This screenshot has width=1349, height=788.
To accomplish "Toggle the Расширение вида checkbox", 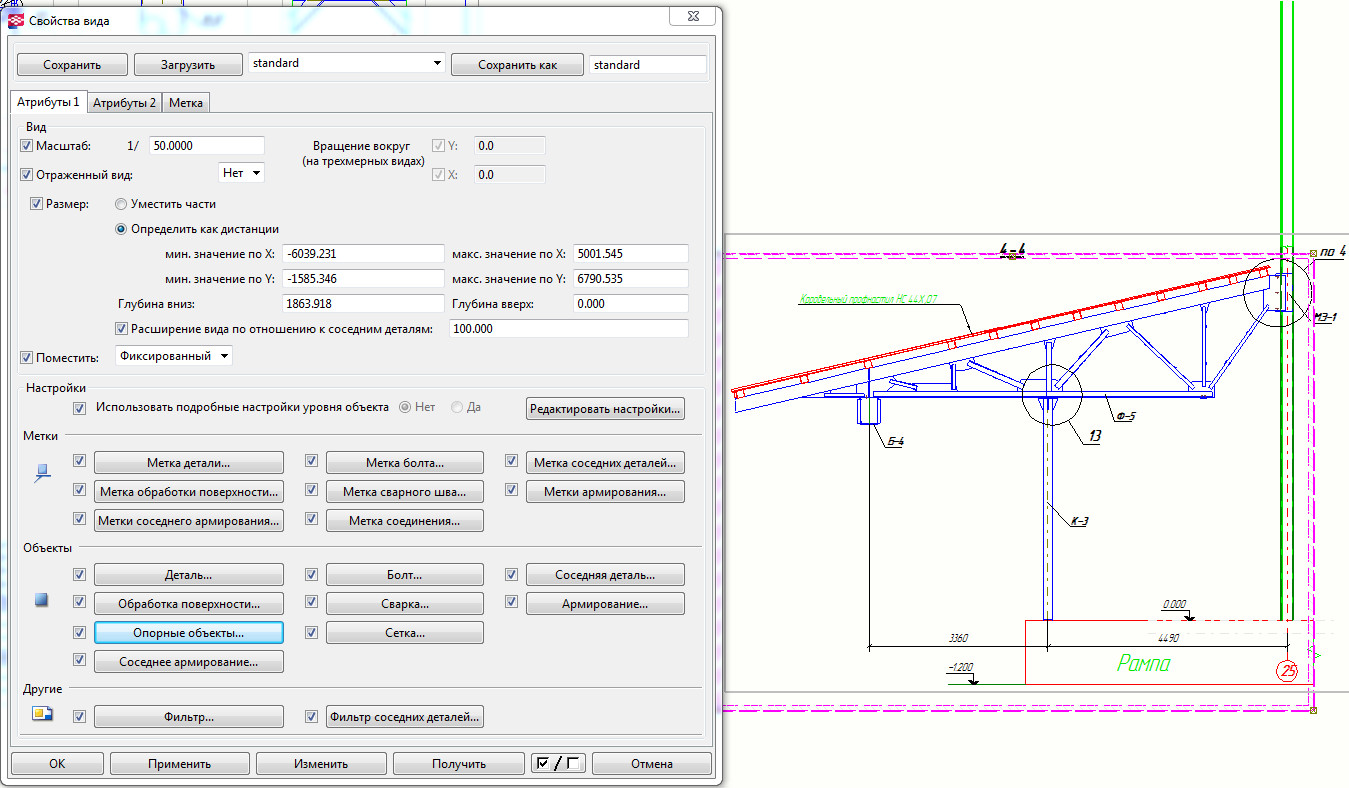I will point(122,328).
